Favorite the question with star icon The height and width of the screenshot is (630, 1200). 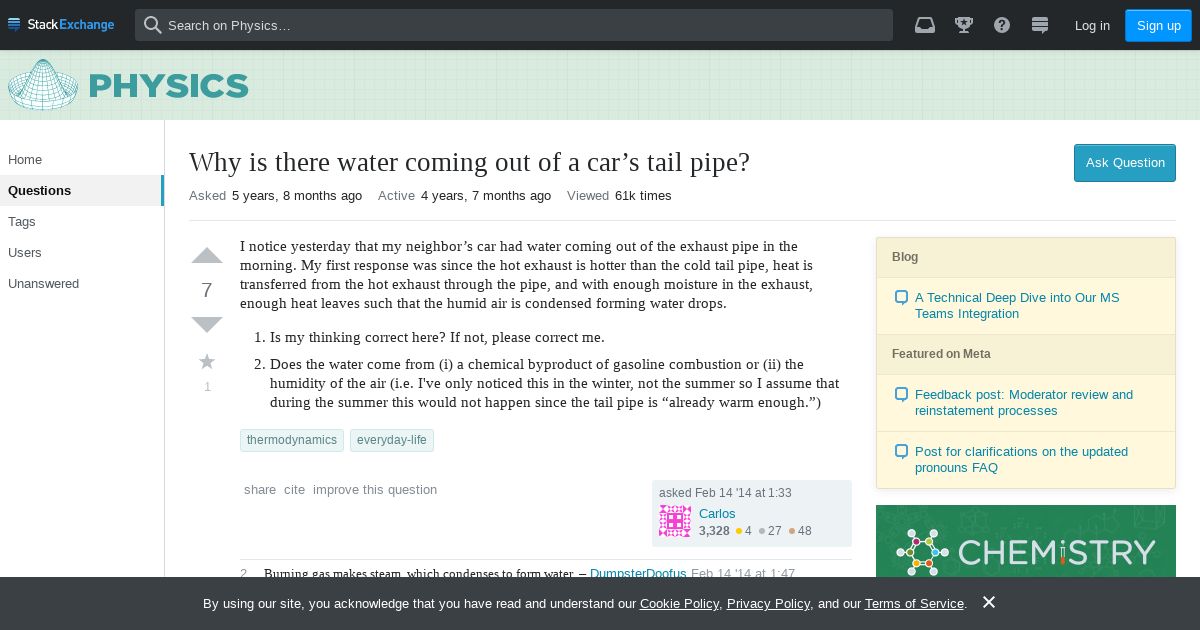click(207, 361)
